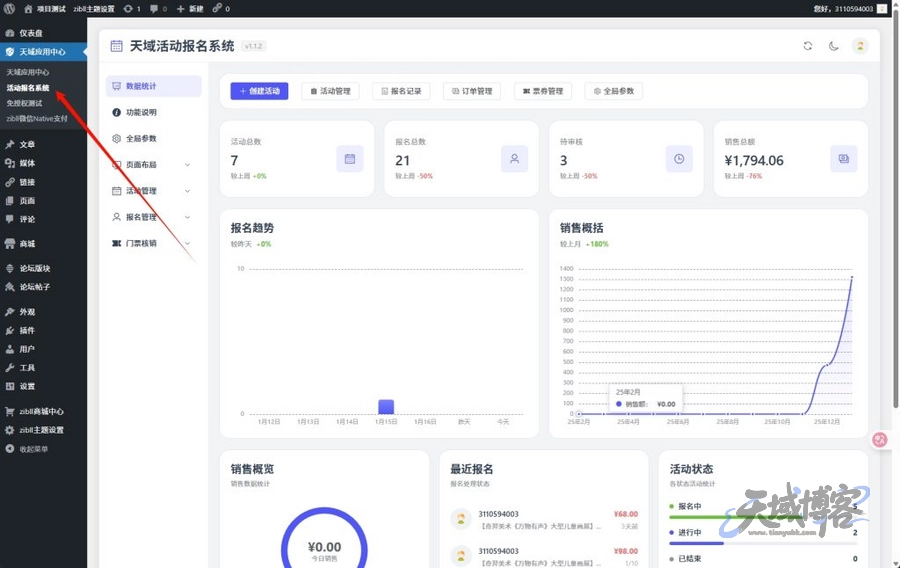Open 活动报名系统 in the sidebar submenu

tap(28, 88)
